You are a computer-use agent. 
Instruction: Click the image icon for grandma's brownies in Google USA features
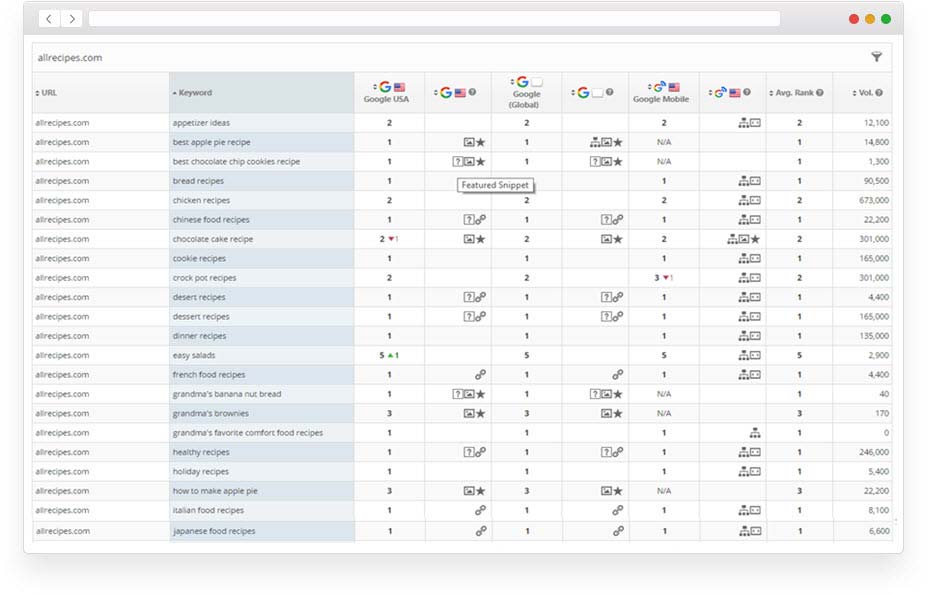click(468, 413)
